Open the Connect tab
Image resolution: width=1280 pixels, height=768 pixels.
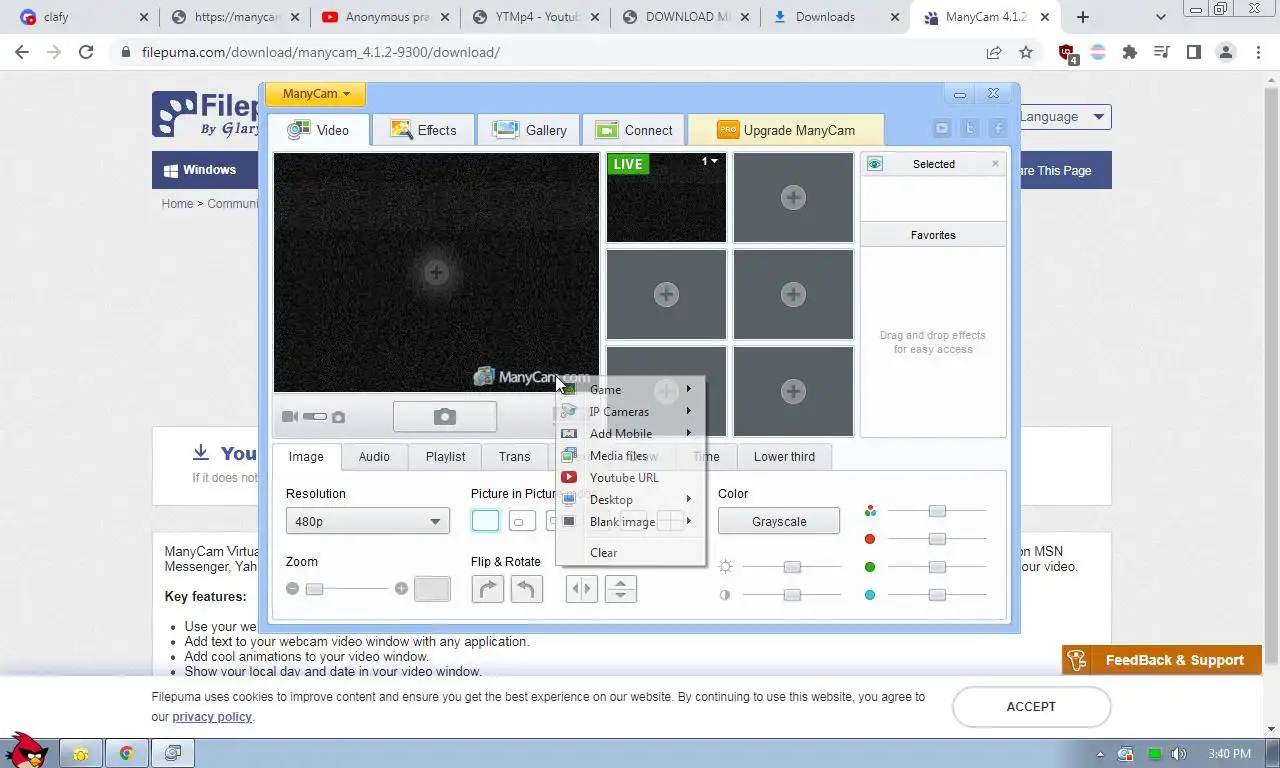coord(634,130)
